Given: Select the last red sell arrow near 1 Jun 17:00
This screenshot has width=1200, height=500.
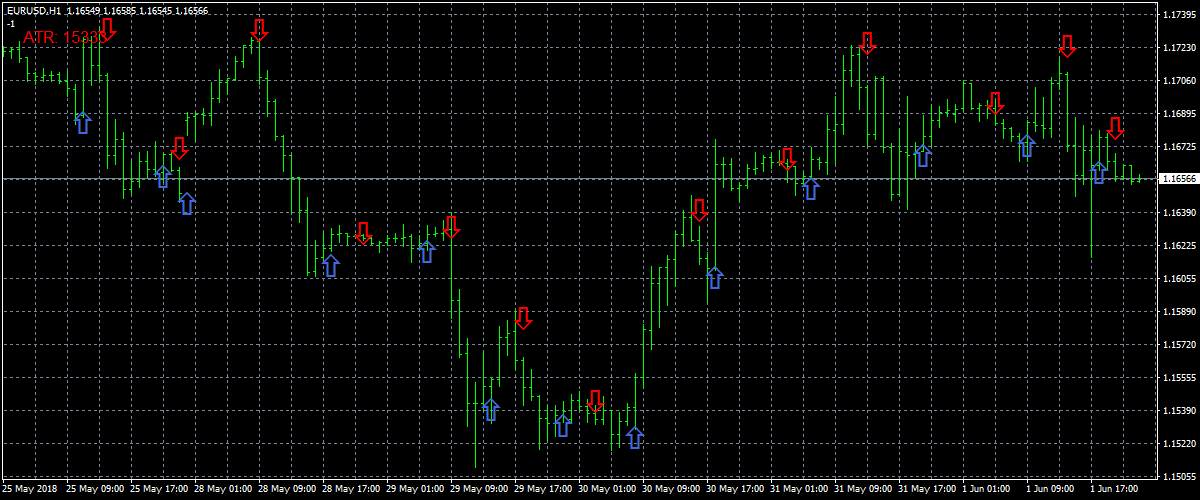Looking at the screenshot, I should point(1115,128).
